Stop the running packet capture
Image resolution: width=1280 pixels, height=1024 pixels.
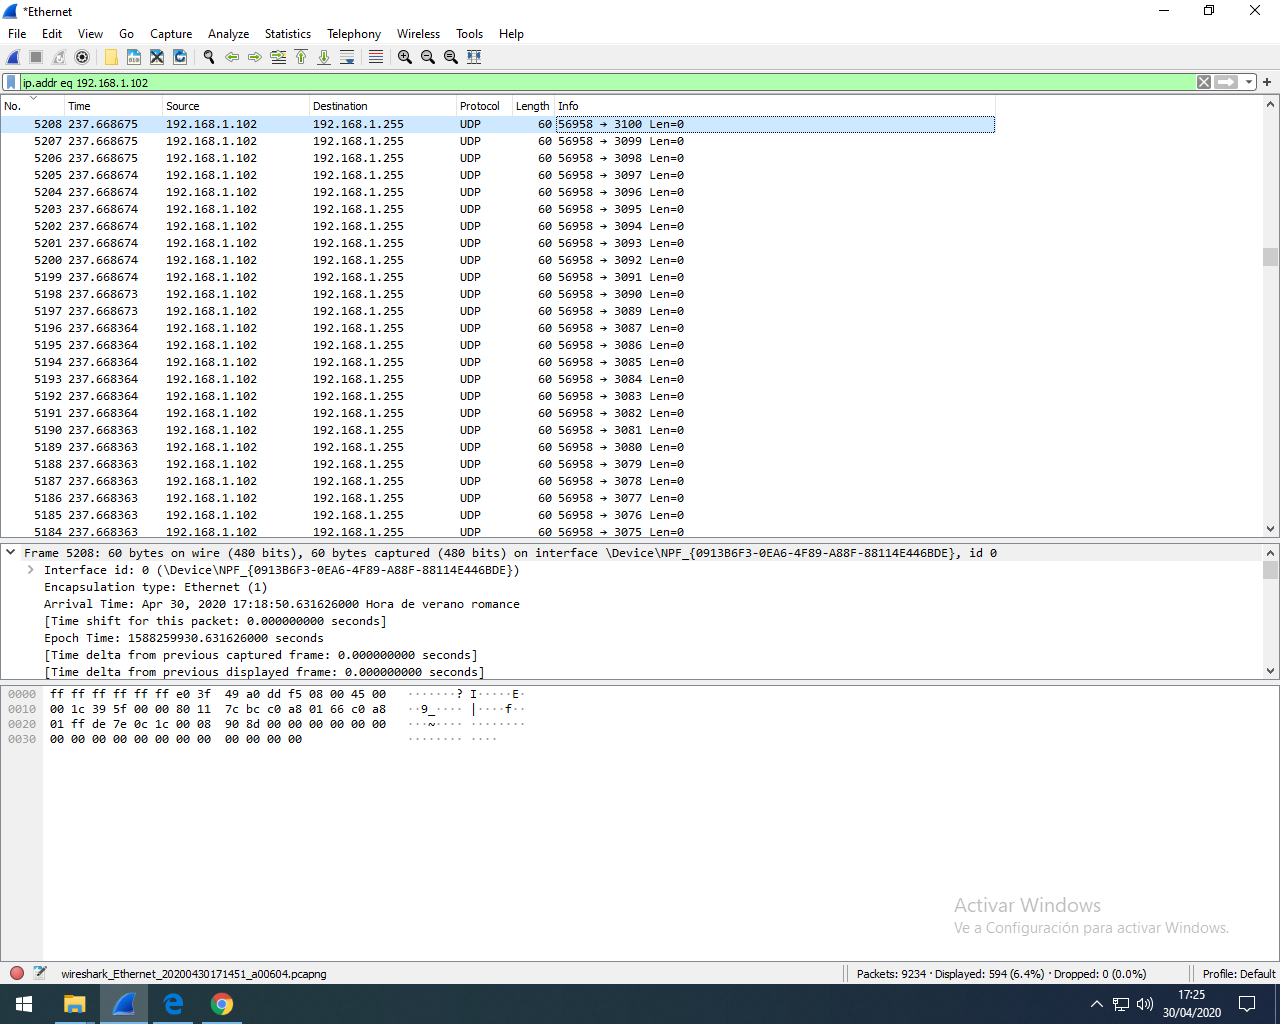pos(36,57)
